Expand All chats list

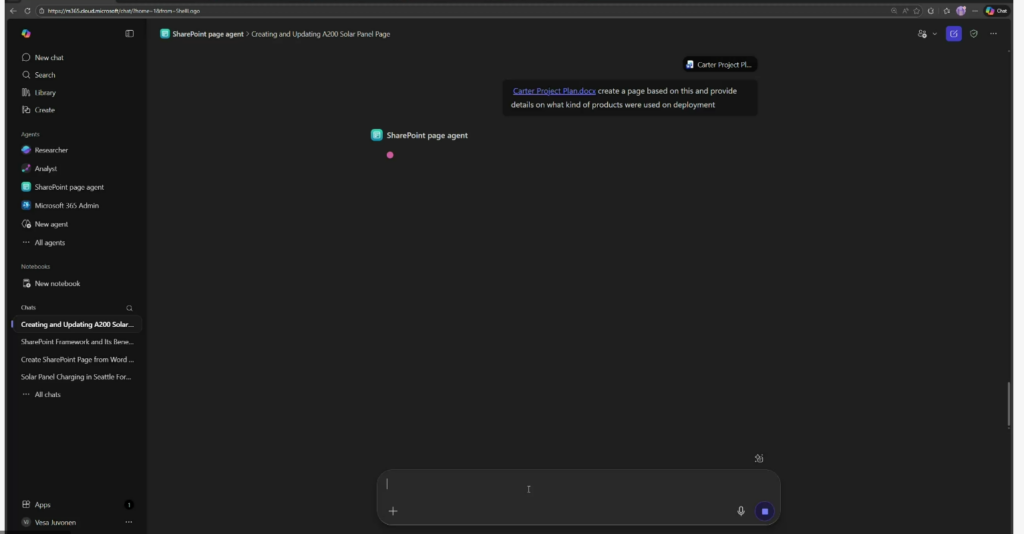42,394
